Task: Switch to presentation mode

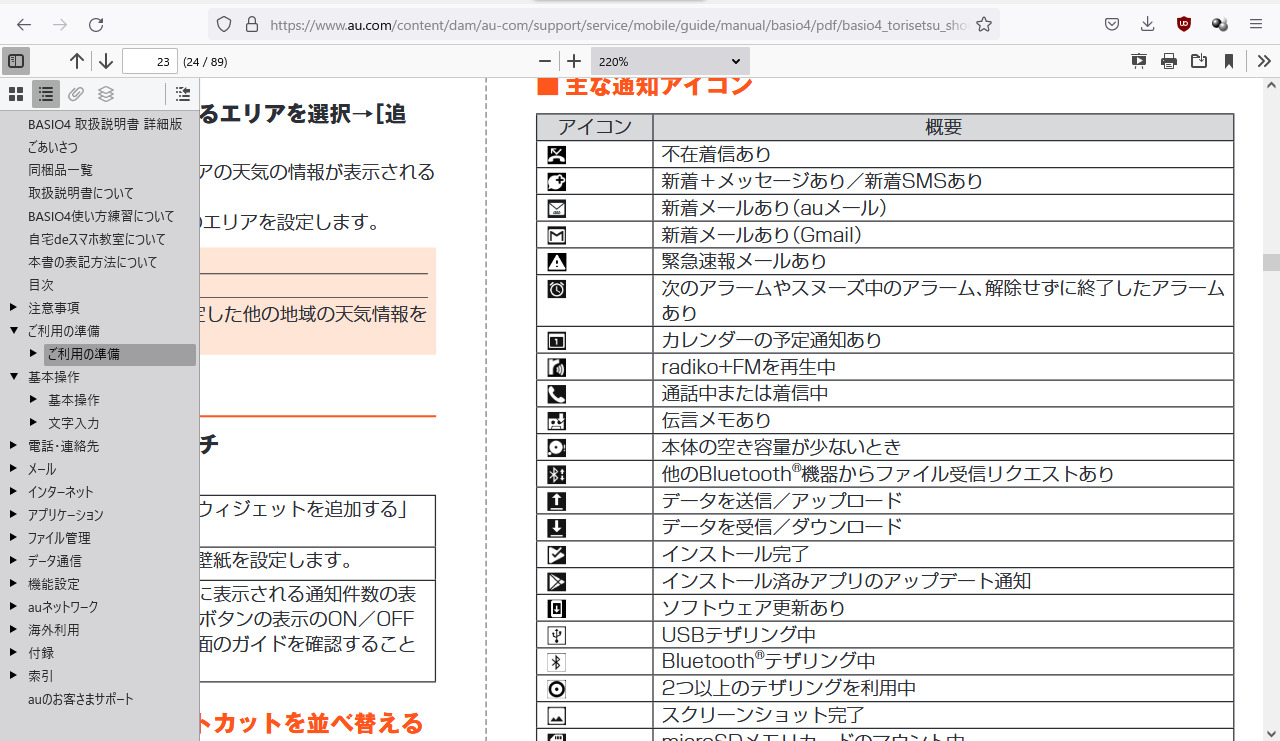Action: tap(1138, 61)
